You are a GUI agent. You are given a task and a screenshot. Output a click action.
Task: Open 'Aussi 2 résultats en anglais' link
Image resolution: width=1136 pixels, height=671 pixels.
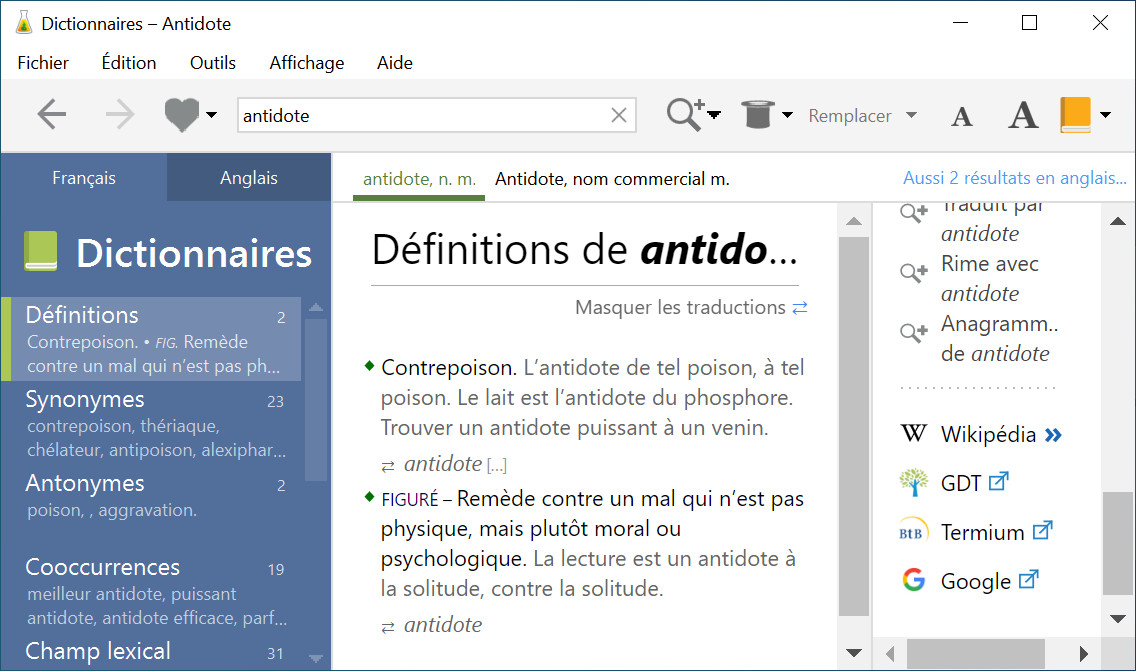1014,178
